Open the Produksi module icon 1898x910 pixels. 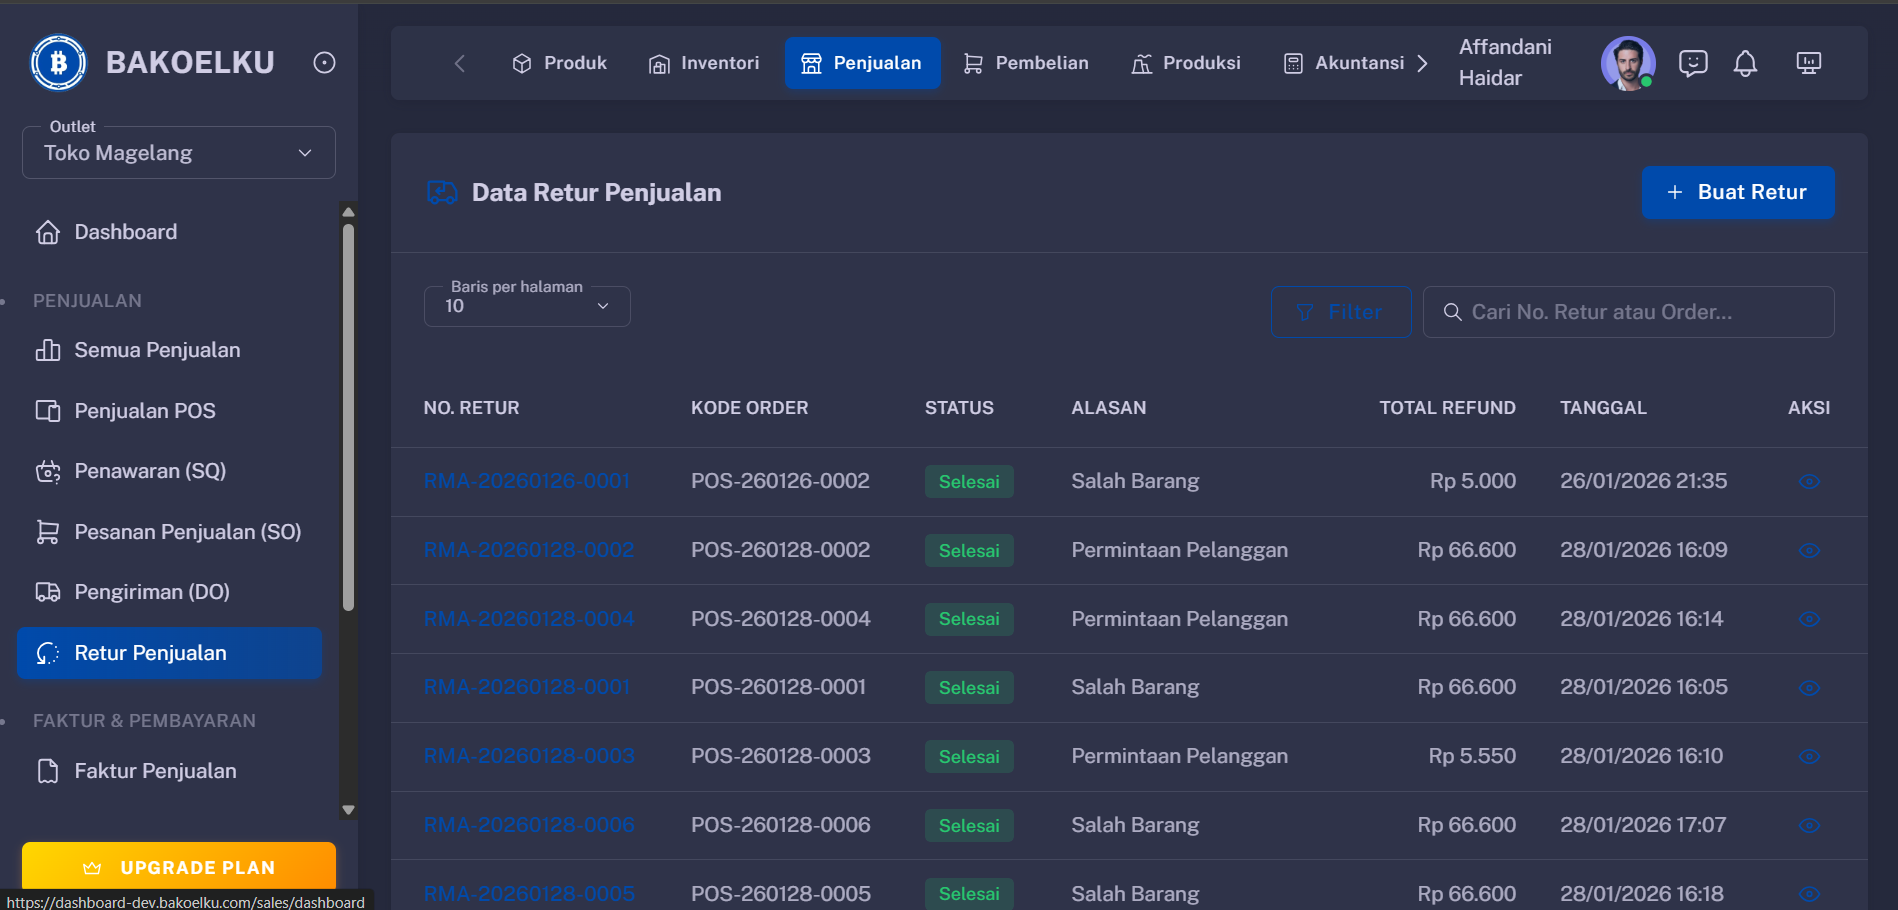[x=1139, y=63]
